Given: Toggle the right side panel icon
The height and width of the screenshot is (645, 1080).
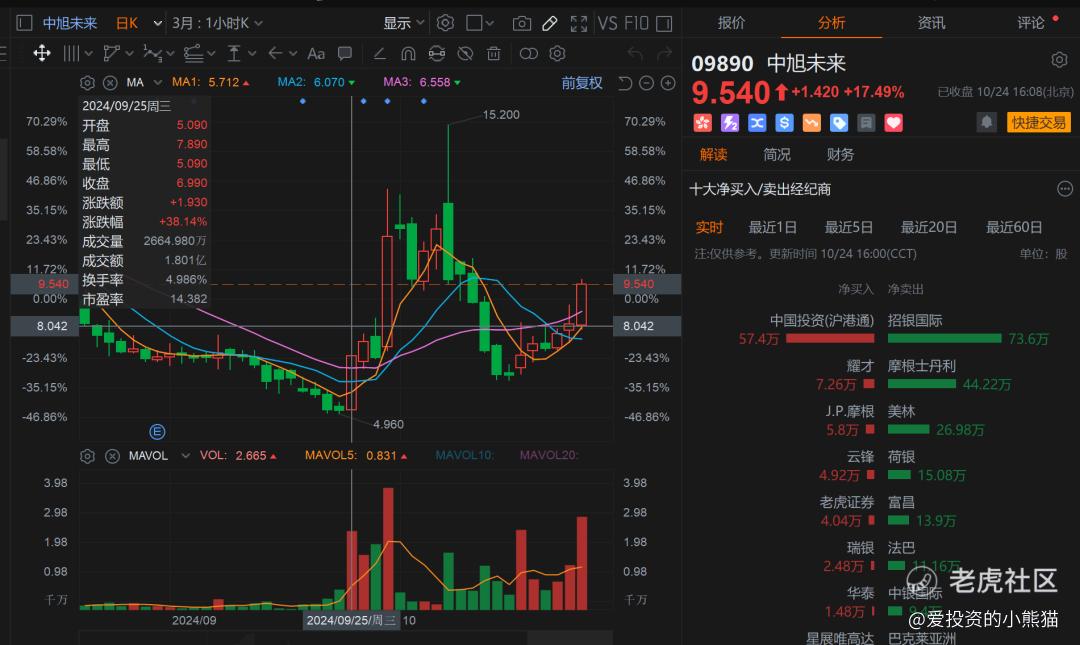Looking at the screenshot, I should point(664,23).
